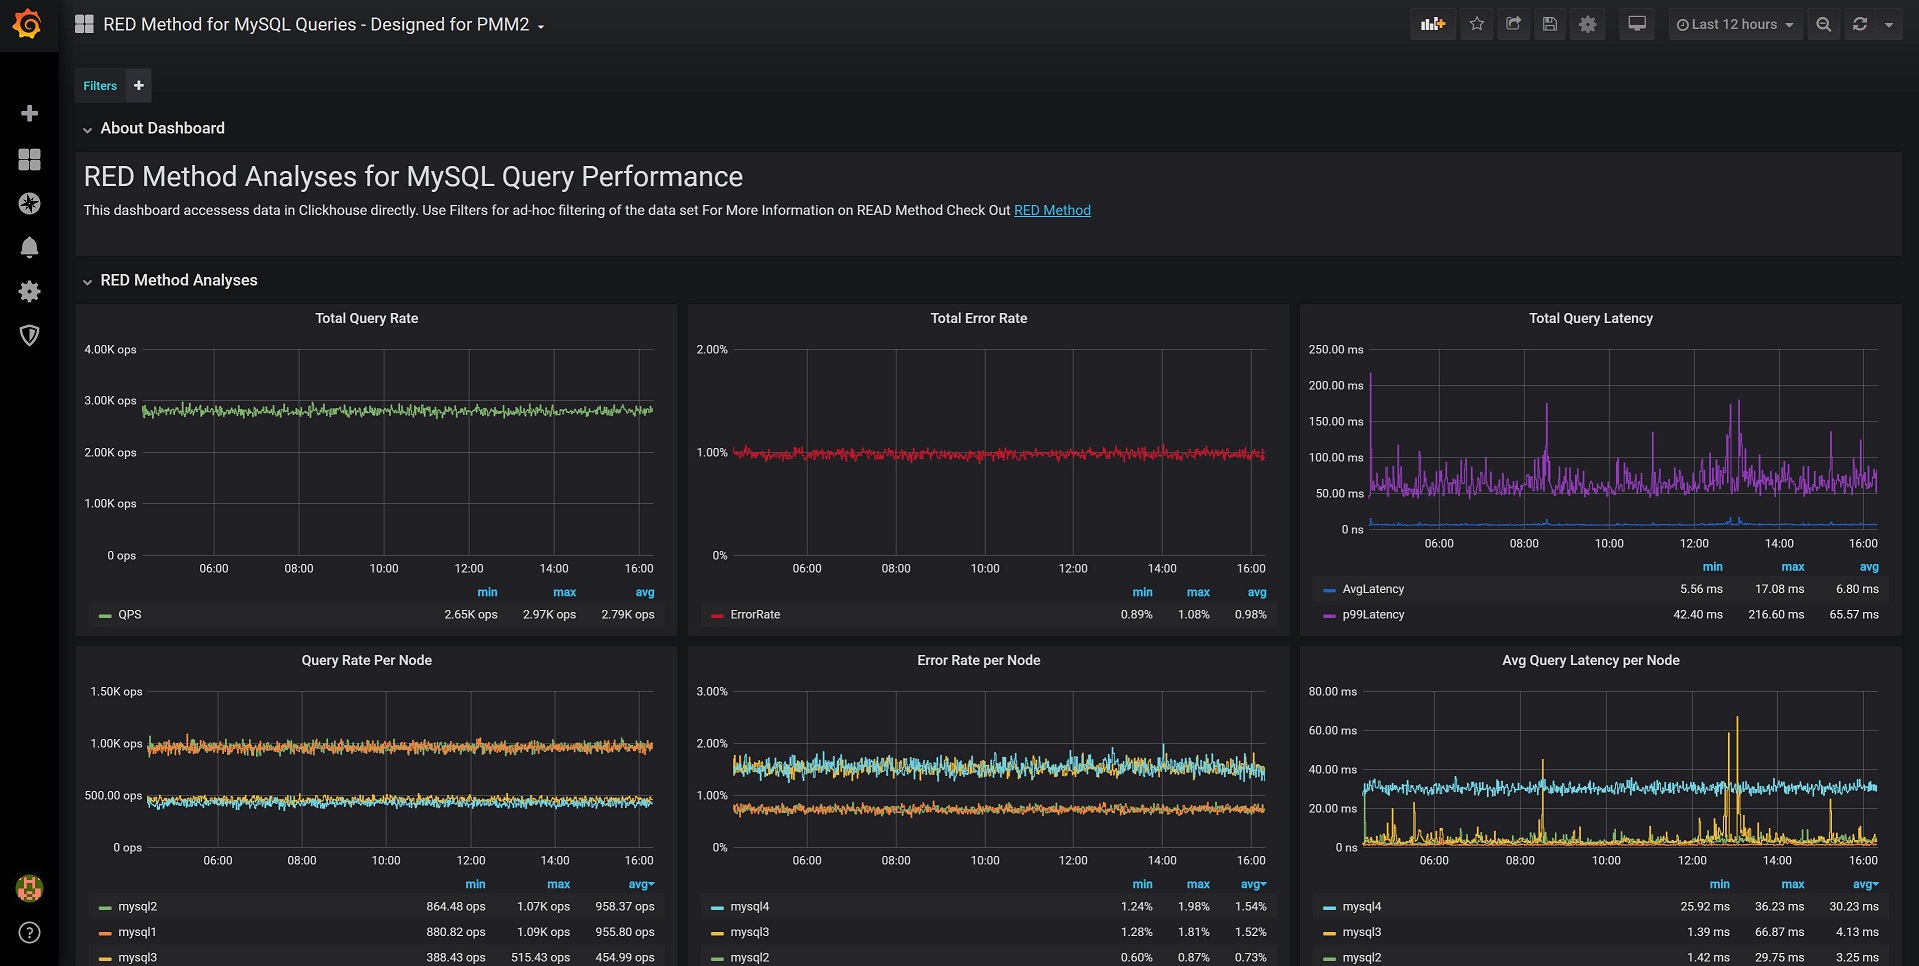Collapse the About Dashboard row
The image size is (1919, 966).
[154, 128]
